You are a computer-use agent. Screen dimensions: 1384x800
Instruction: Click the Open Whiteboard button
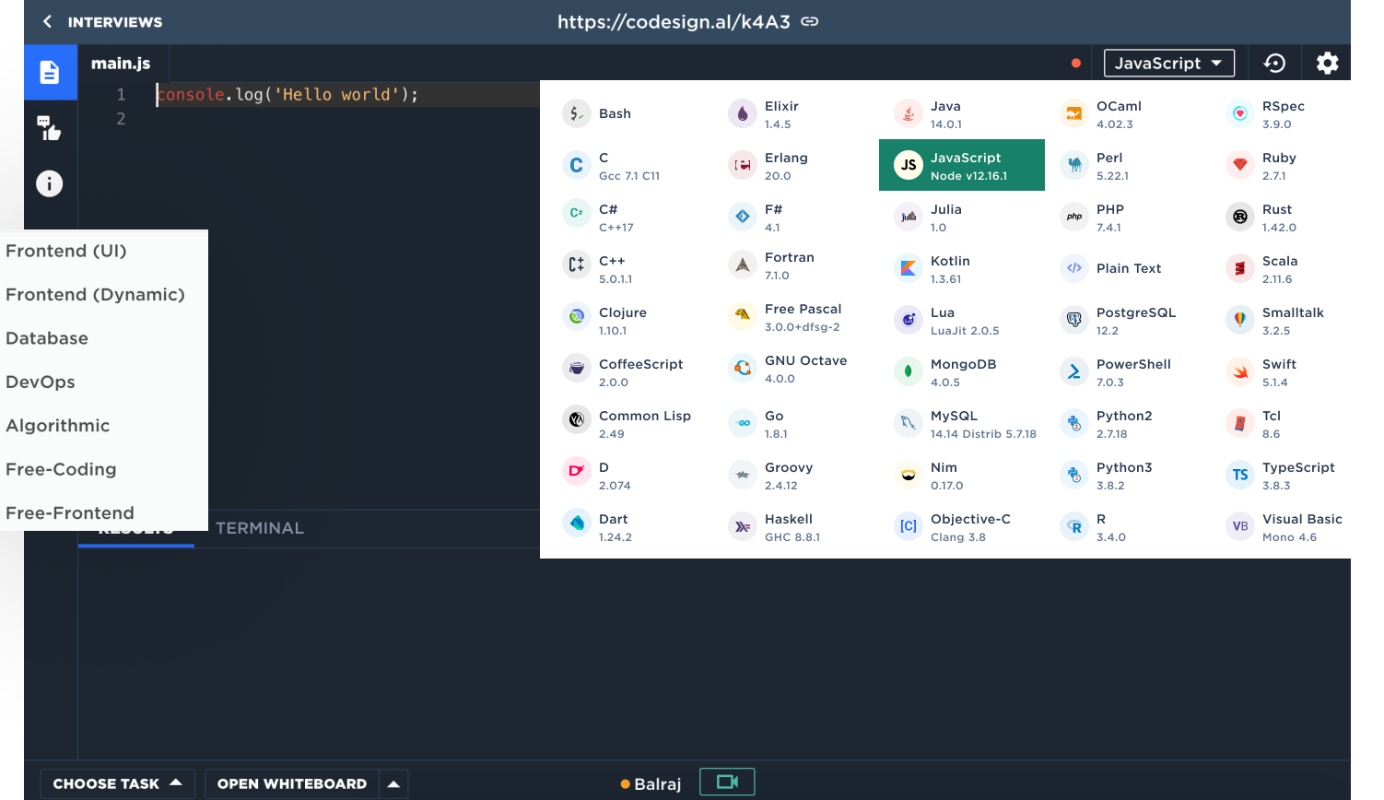292,784
